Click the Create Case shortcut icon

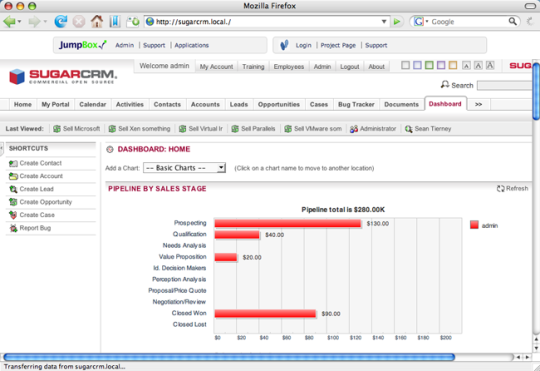click(x=13, y=215)
